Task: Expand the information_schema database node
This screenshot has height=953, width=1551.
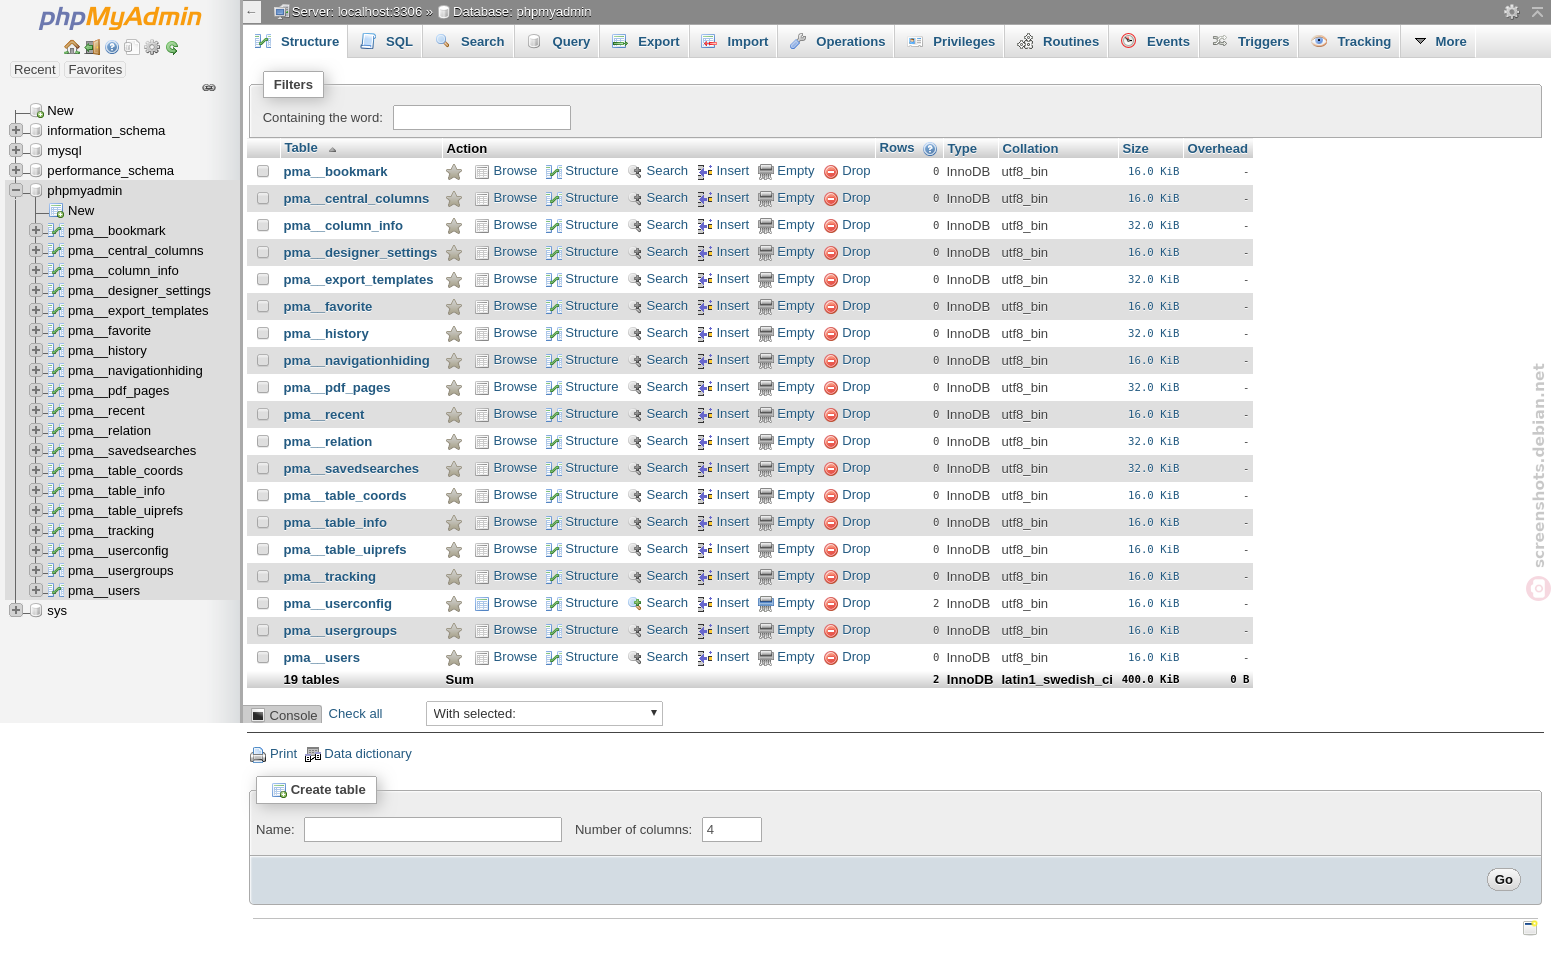Action: click(16, 130)
